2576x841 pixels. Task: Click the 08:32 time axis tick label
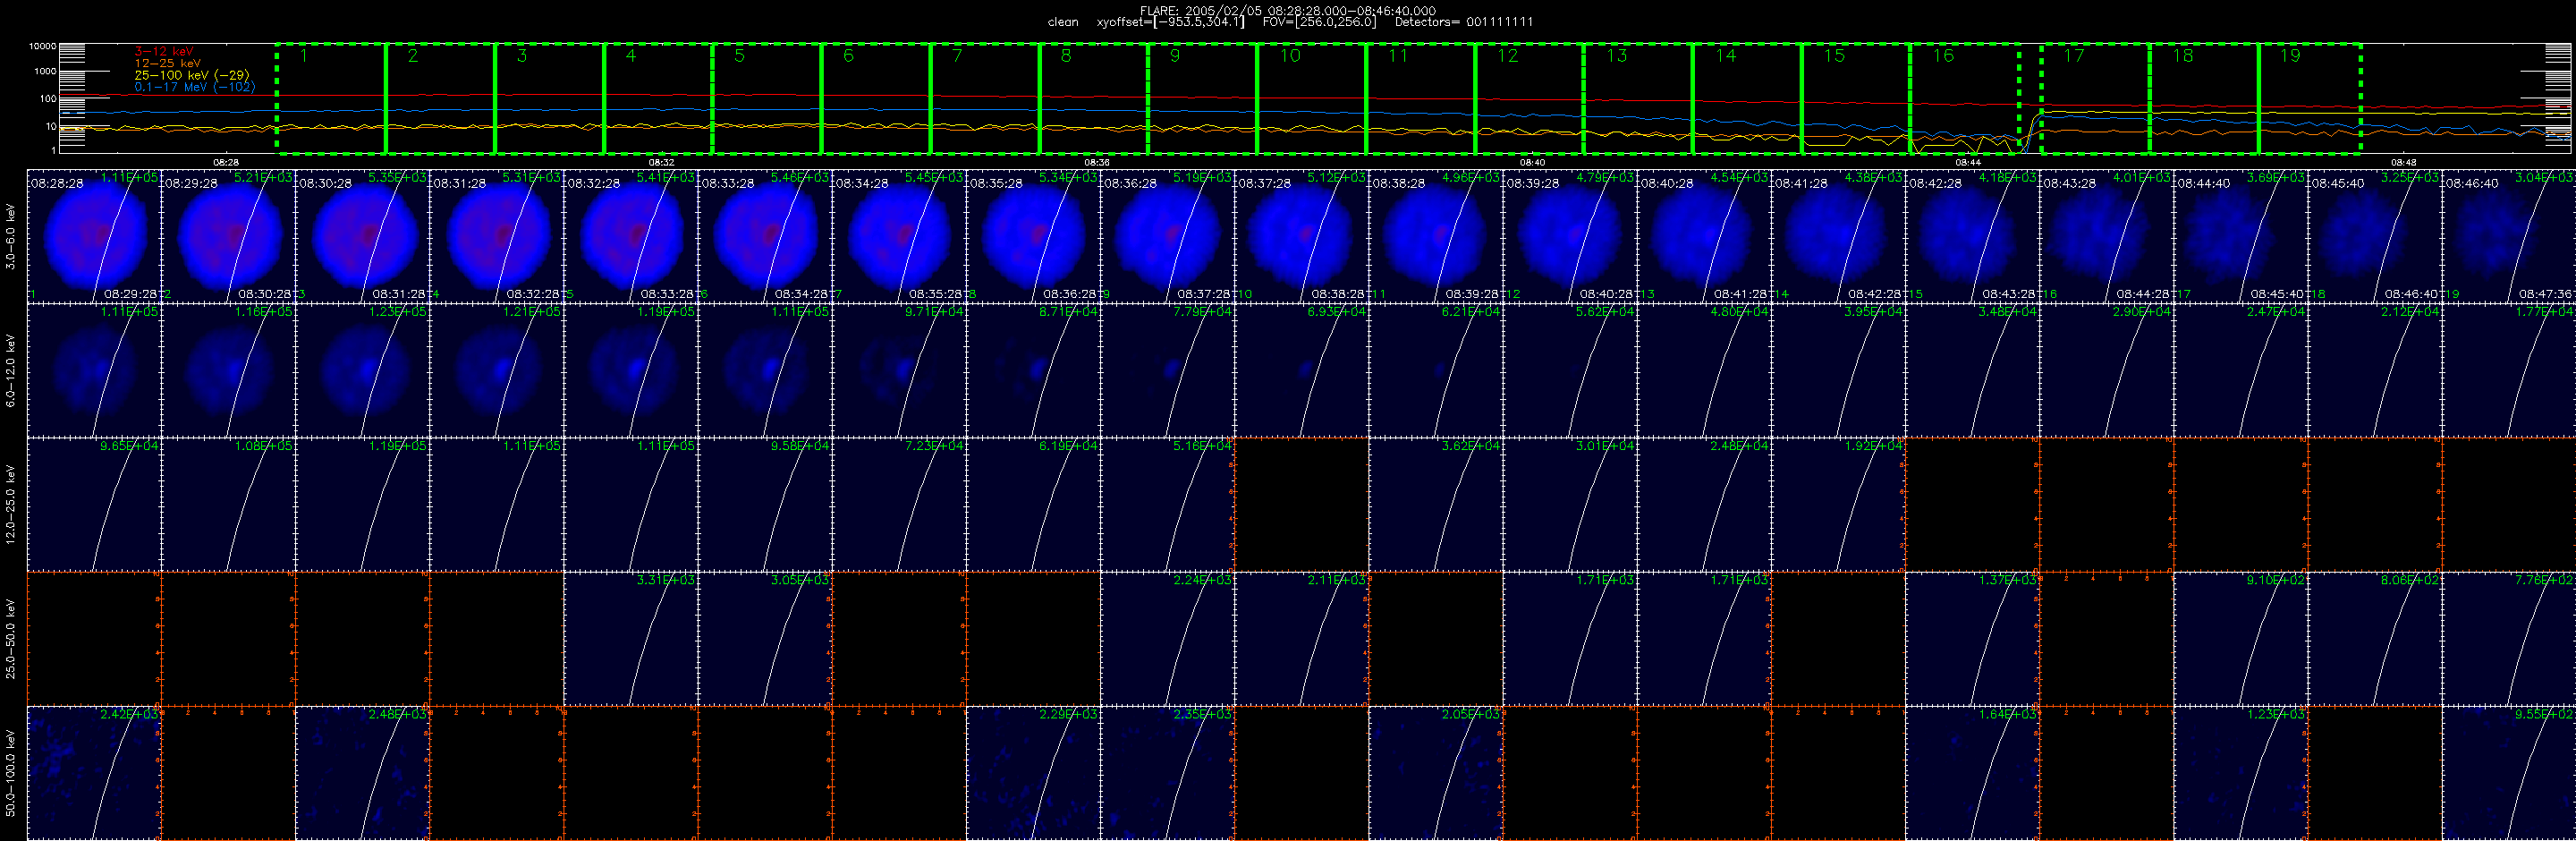[661, 162]
